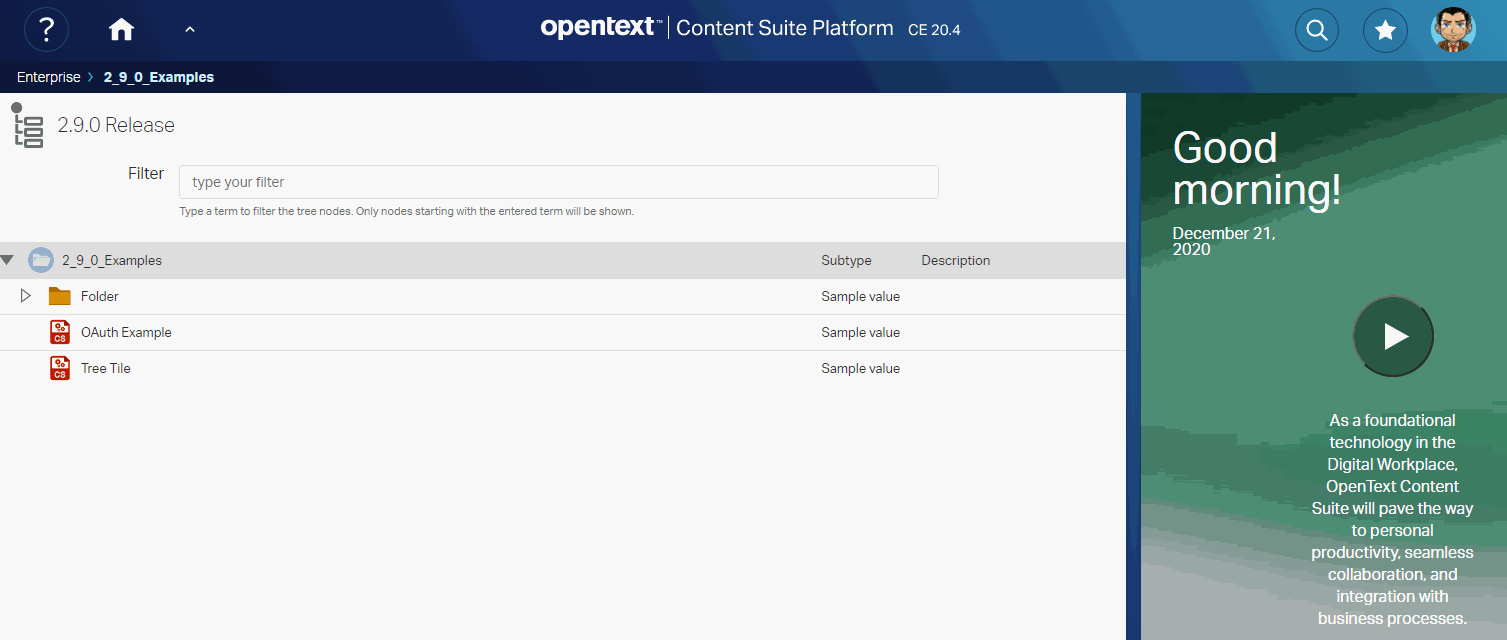Open the help question mark icon
Viewport: 1507px width, 640px height.
pyautogui.click(x=46, y=30)
